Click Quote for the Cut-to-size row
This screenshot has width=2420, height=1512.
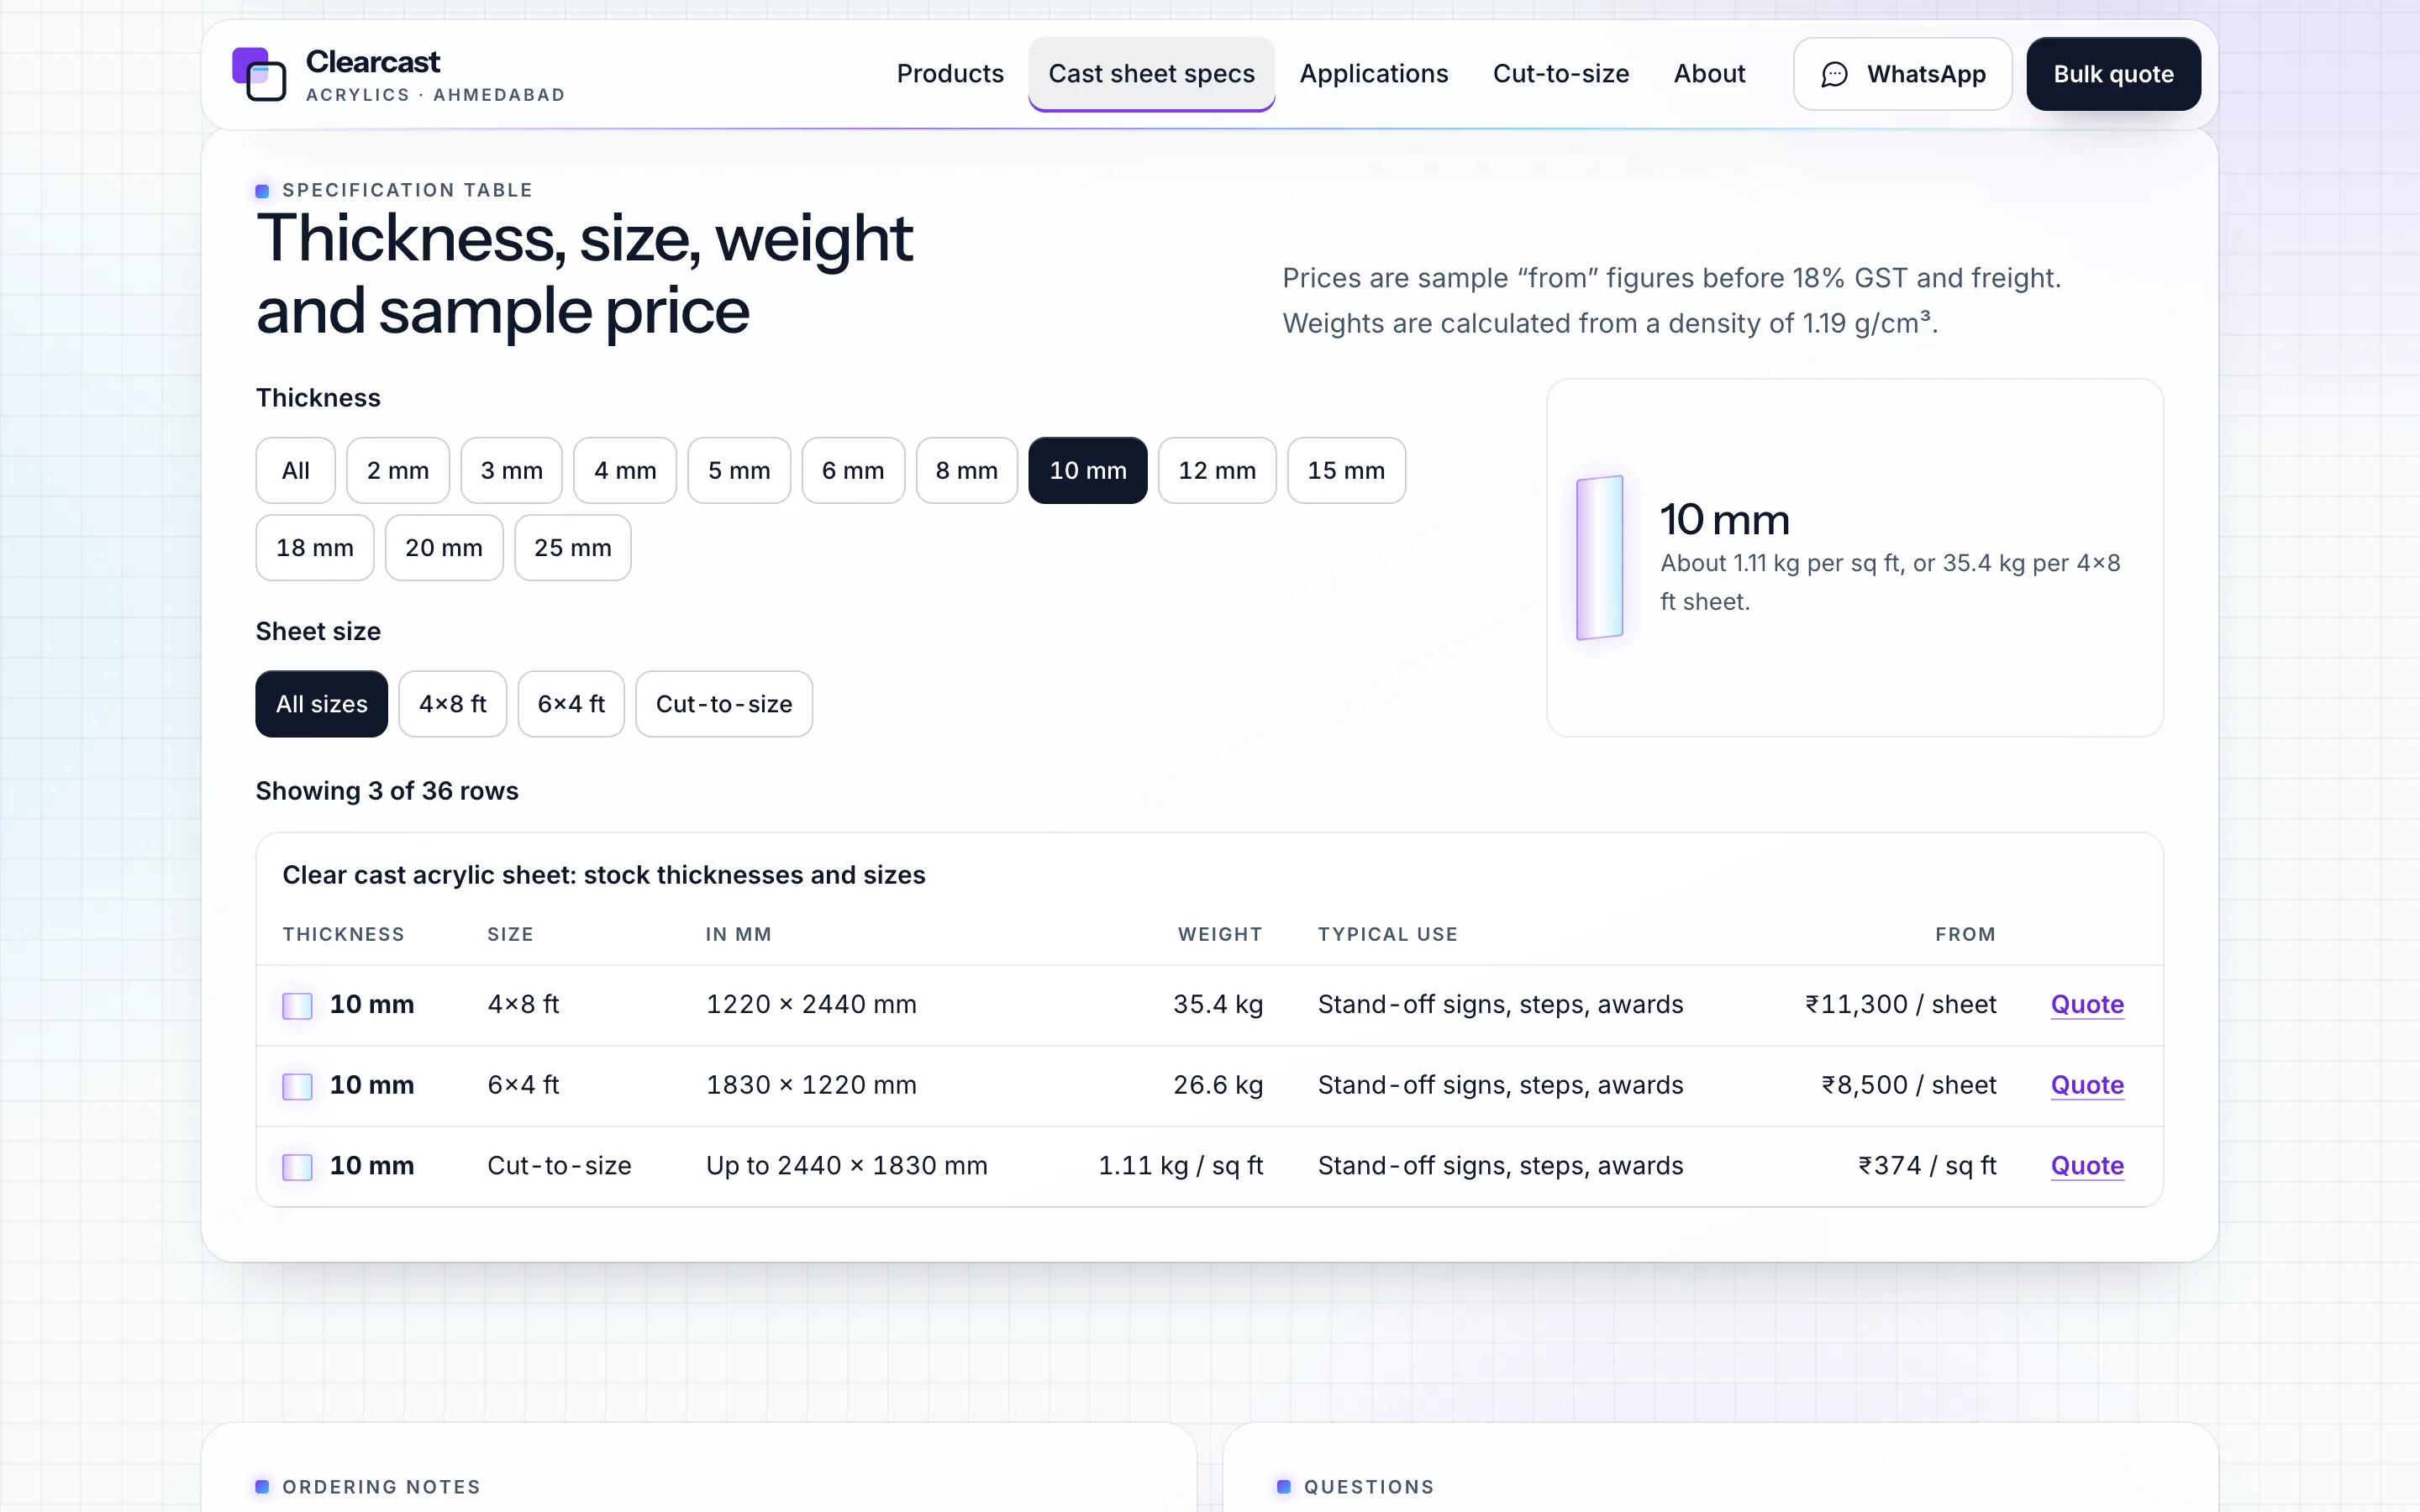click(2087, 1166)
